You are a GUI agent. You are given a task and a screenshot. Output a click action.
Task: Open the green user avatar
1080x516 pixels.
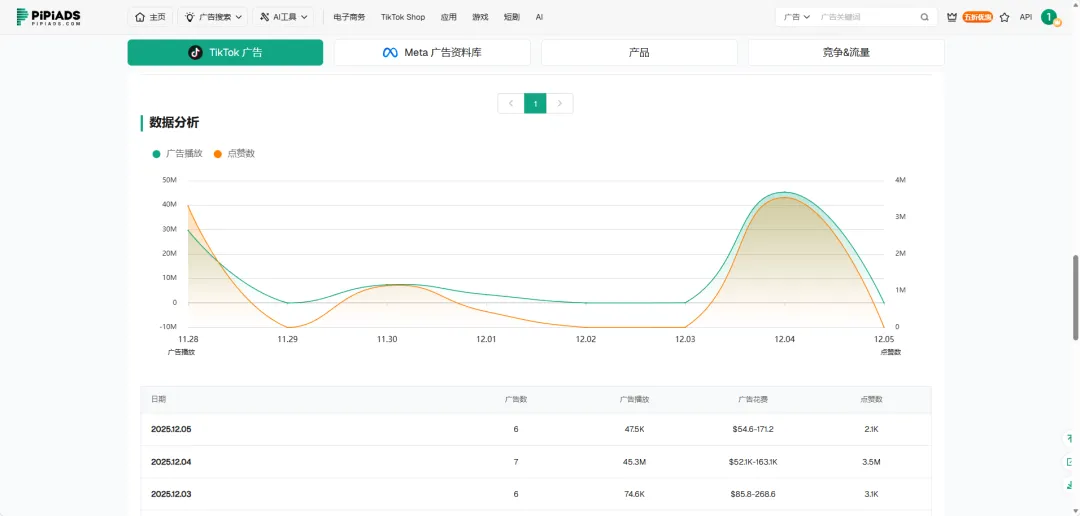pos(1048,17)
